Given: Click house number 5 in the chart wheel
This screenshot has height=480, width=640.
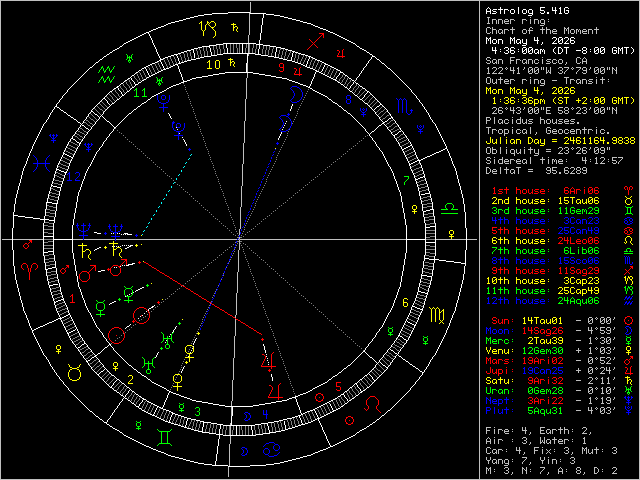Looking at the screenshot, I should point(338,387).
